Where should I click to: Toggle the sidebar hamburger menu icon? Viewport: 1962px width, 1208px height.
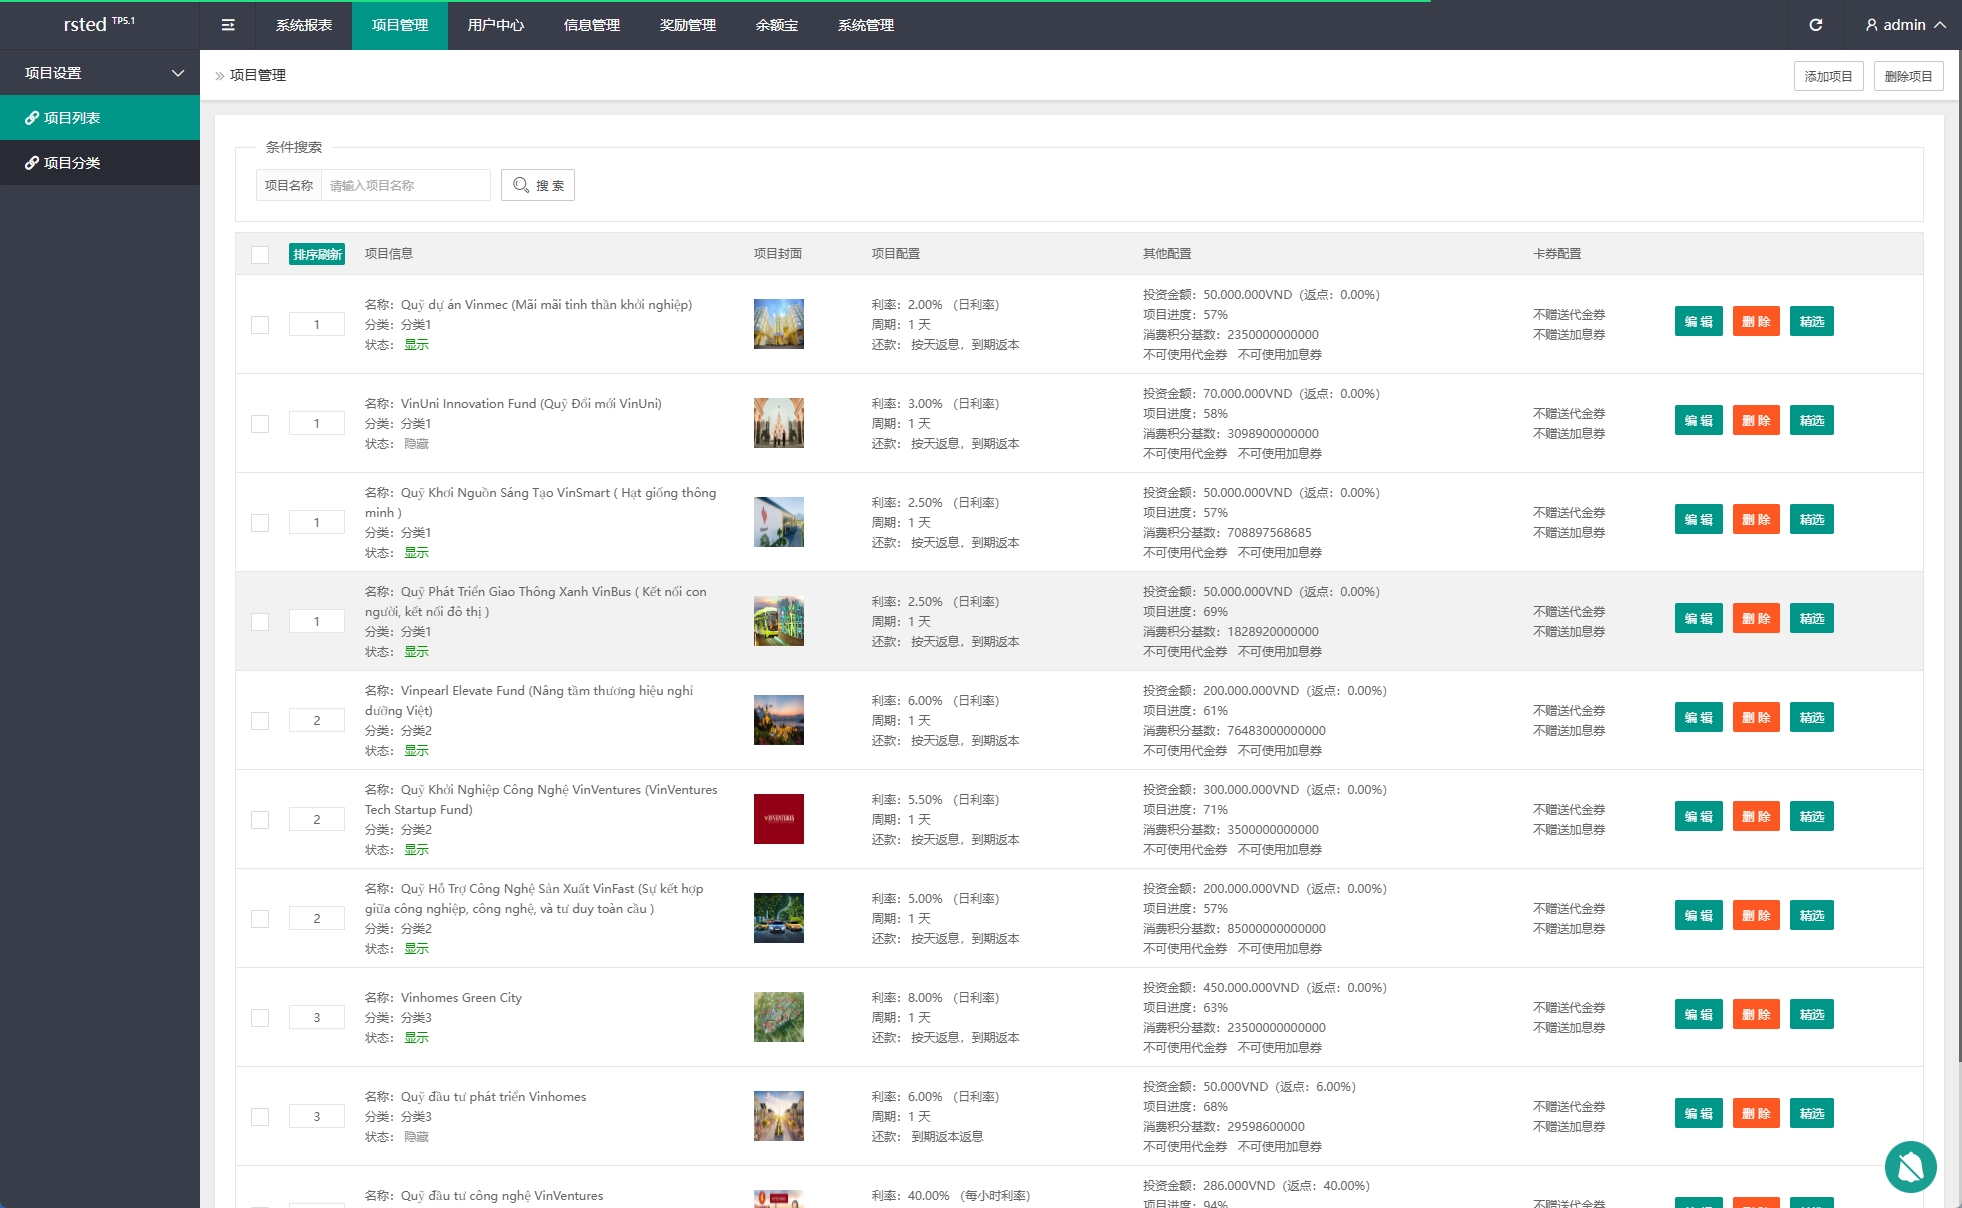pos(228,25)
